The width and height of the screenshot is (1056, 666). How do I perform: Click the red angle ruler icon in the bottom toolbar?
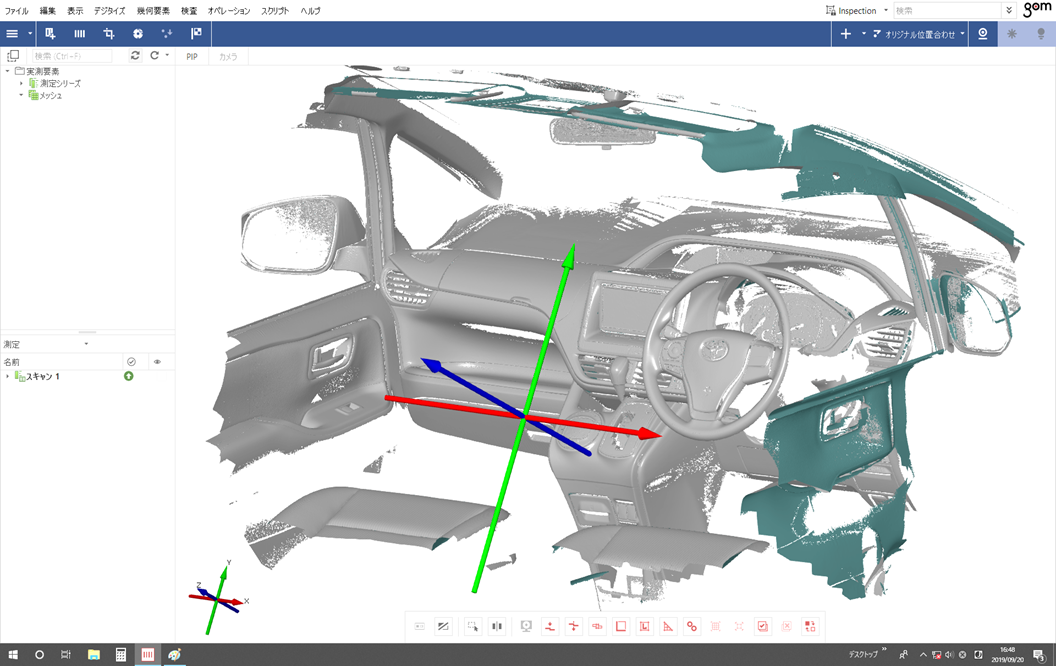(x=668, y=626)
